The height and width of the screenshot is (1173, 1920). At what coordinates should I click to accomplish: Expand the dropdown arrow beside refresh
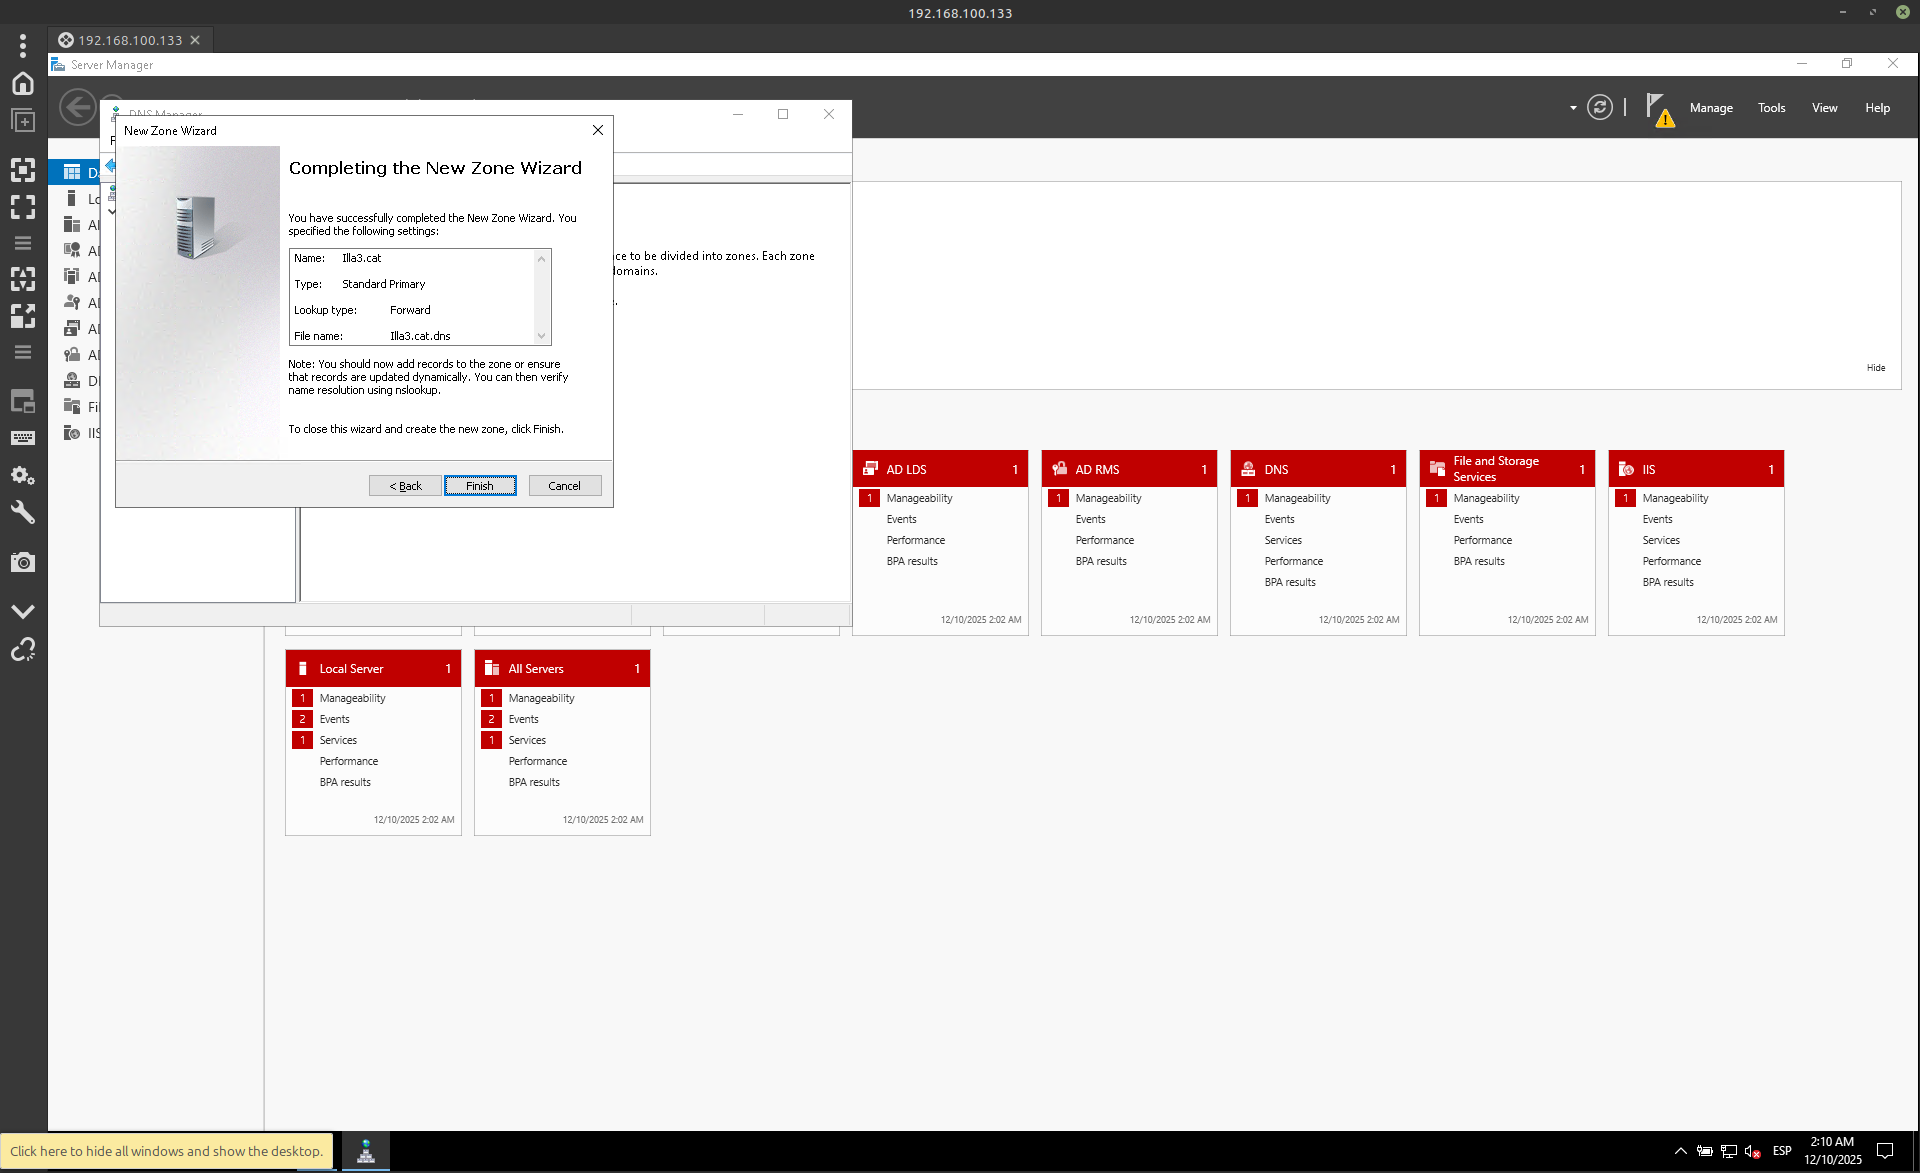pos(1573,108)
